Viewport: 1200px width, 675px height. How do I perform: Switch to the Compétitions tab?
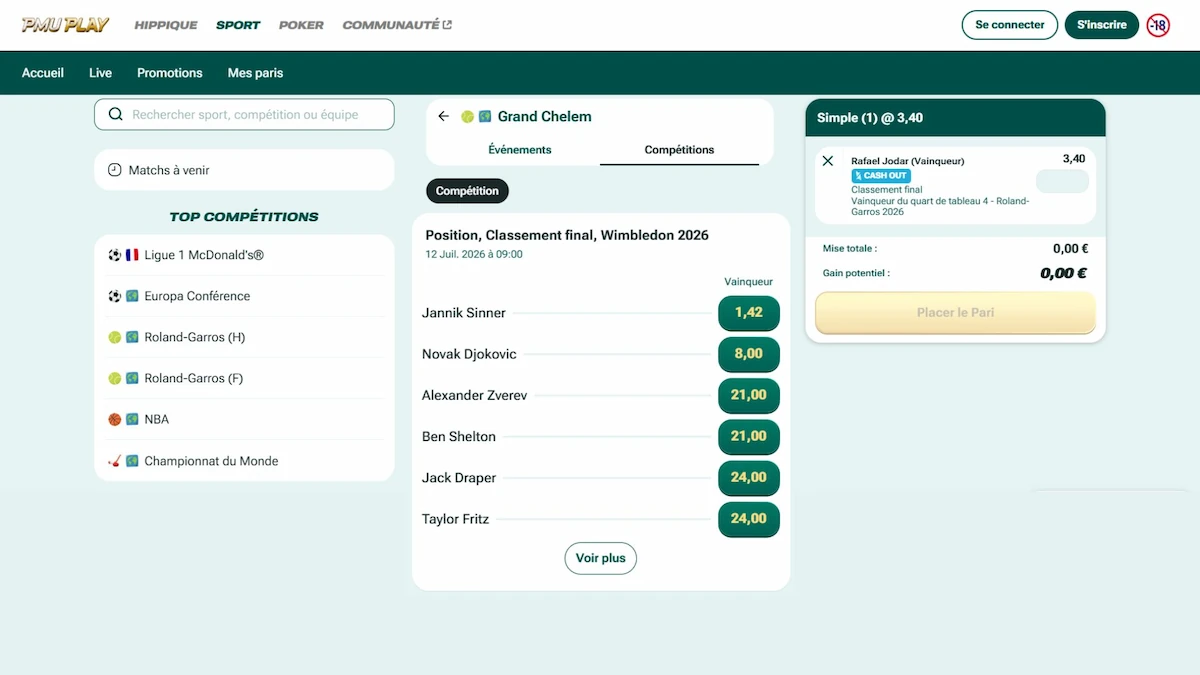click(x=680, y=150)
